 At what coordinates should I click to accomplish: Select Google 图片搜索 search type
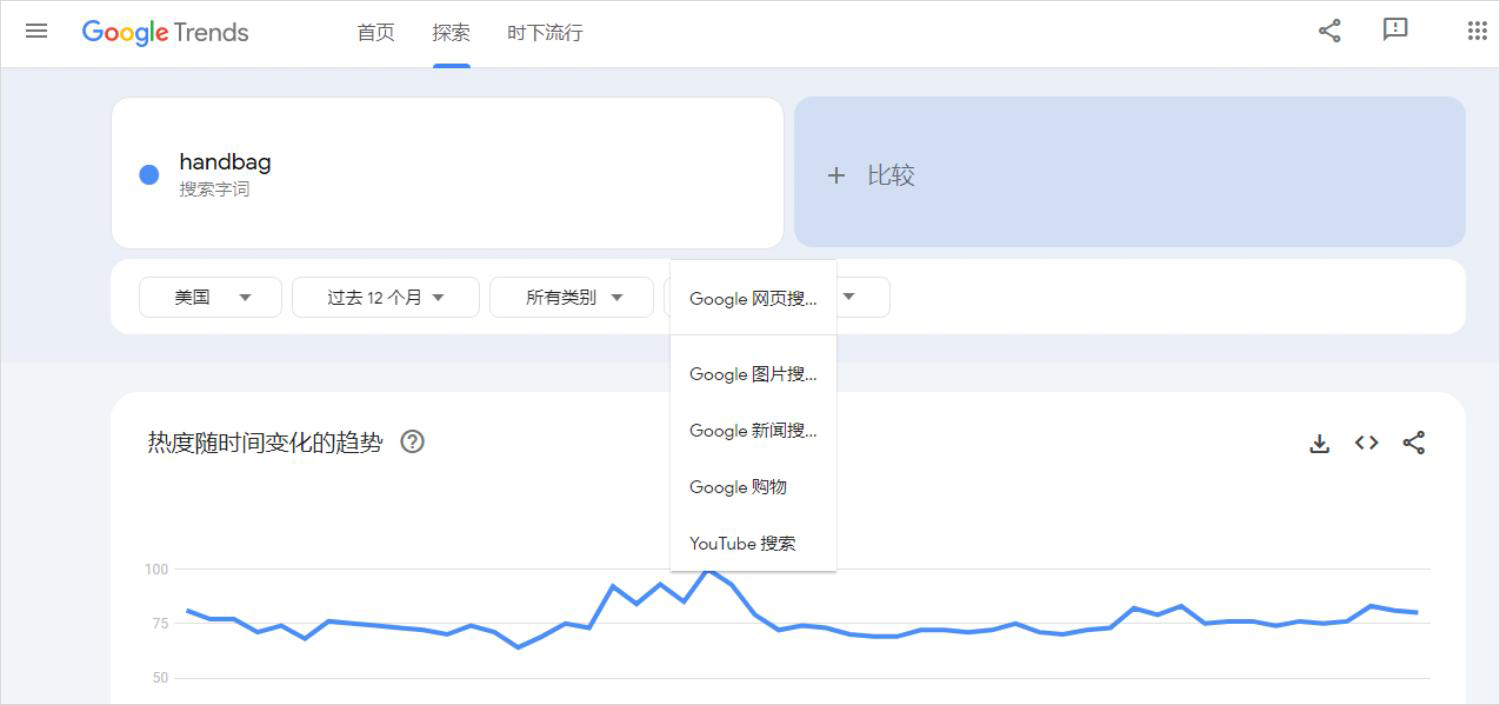point(753,374)
